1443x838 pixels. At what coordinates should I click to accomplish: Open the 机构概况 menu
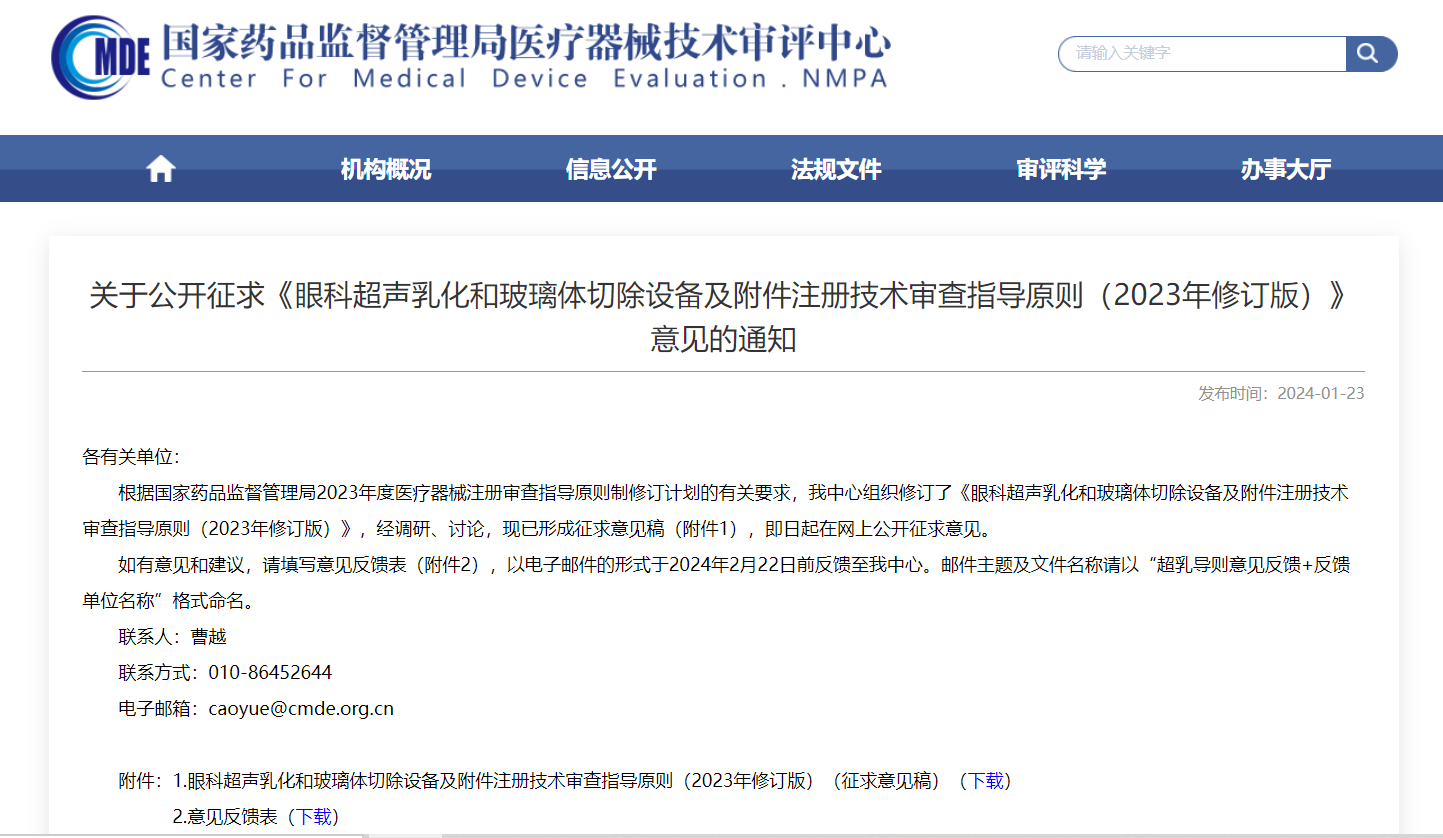click(x=385, y=168)
